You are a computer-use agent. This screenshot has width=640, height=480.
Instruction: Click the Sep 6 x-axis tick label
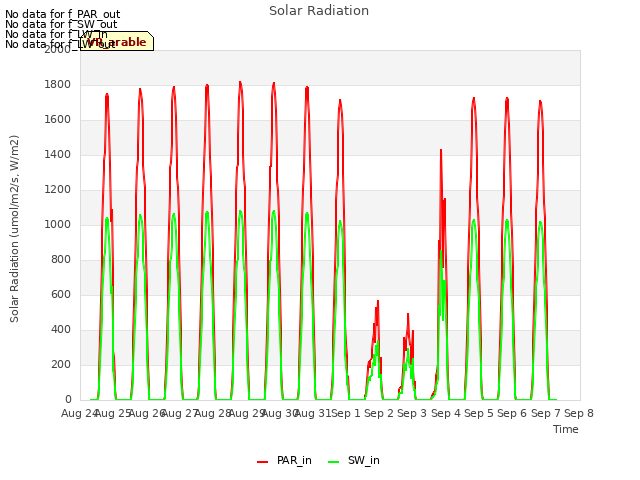coord(512,413)
